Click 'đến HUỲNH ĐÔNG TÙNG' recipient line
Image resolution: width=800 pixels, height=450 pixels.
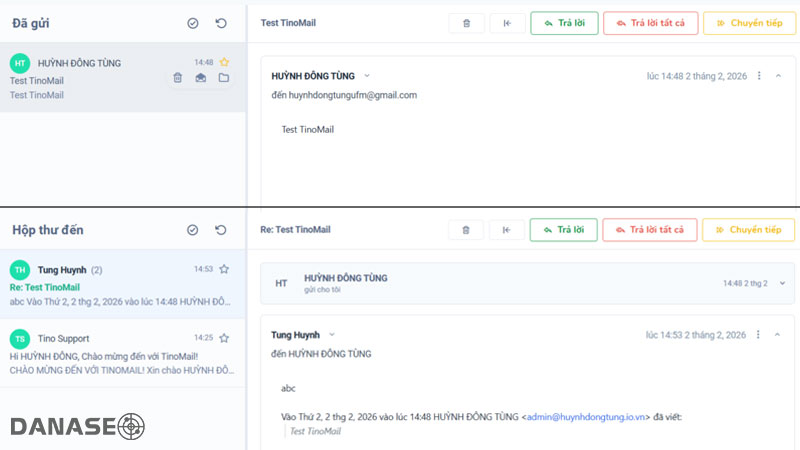coord(321,354)
